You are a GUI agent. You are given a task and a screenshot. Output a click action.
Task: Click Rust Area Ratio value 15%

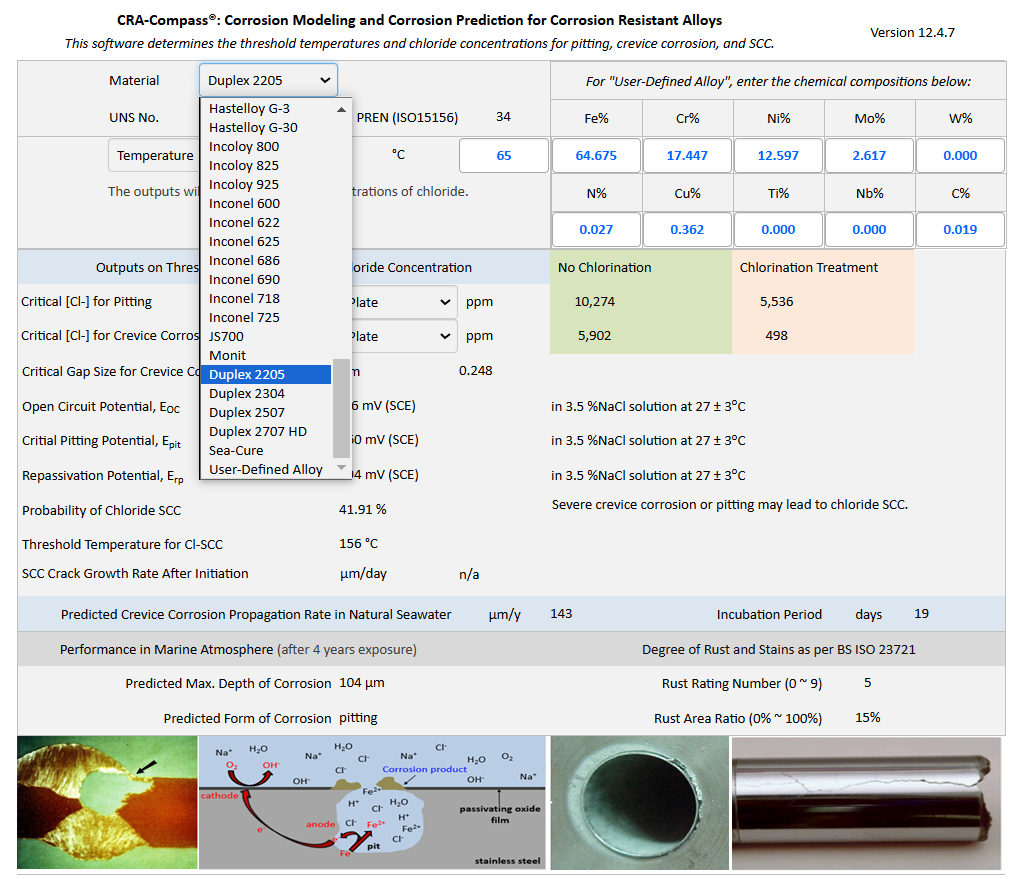click(867, 718)
